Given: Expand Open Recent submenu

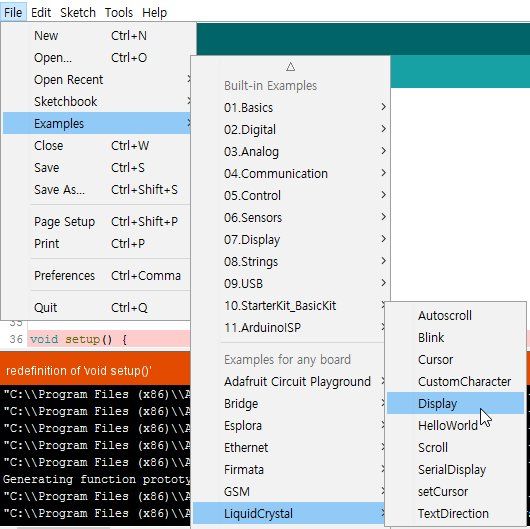Looking at the screenshot, I should pyautogui.click(x=97, y=79).
